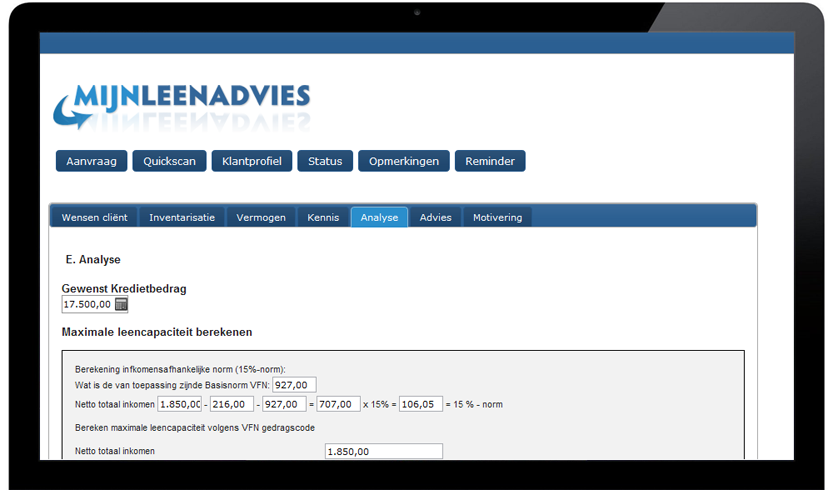Click the Basisnorm VFN input field
This screenshot has height=490, width=833.
coord(294,385)
